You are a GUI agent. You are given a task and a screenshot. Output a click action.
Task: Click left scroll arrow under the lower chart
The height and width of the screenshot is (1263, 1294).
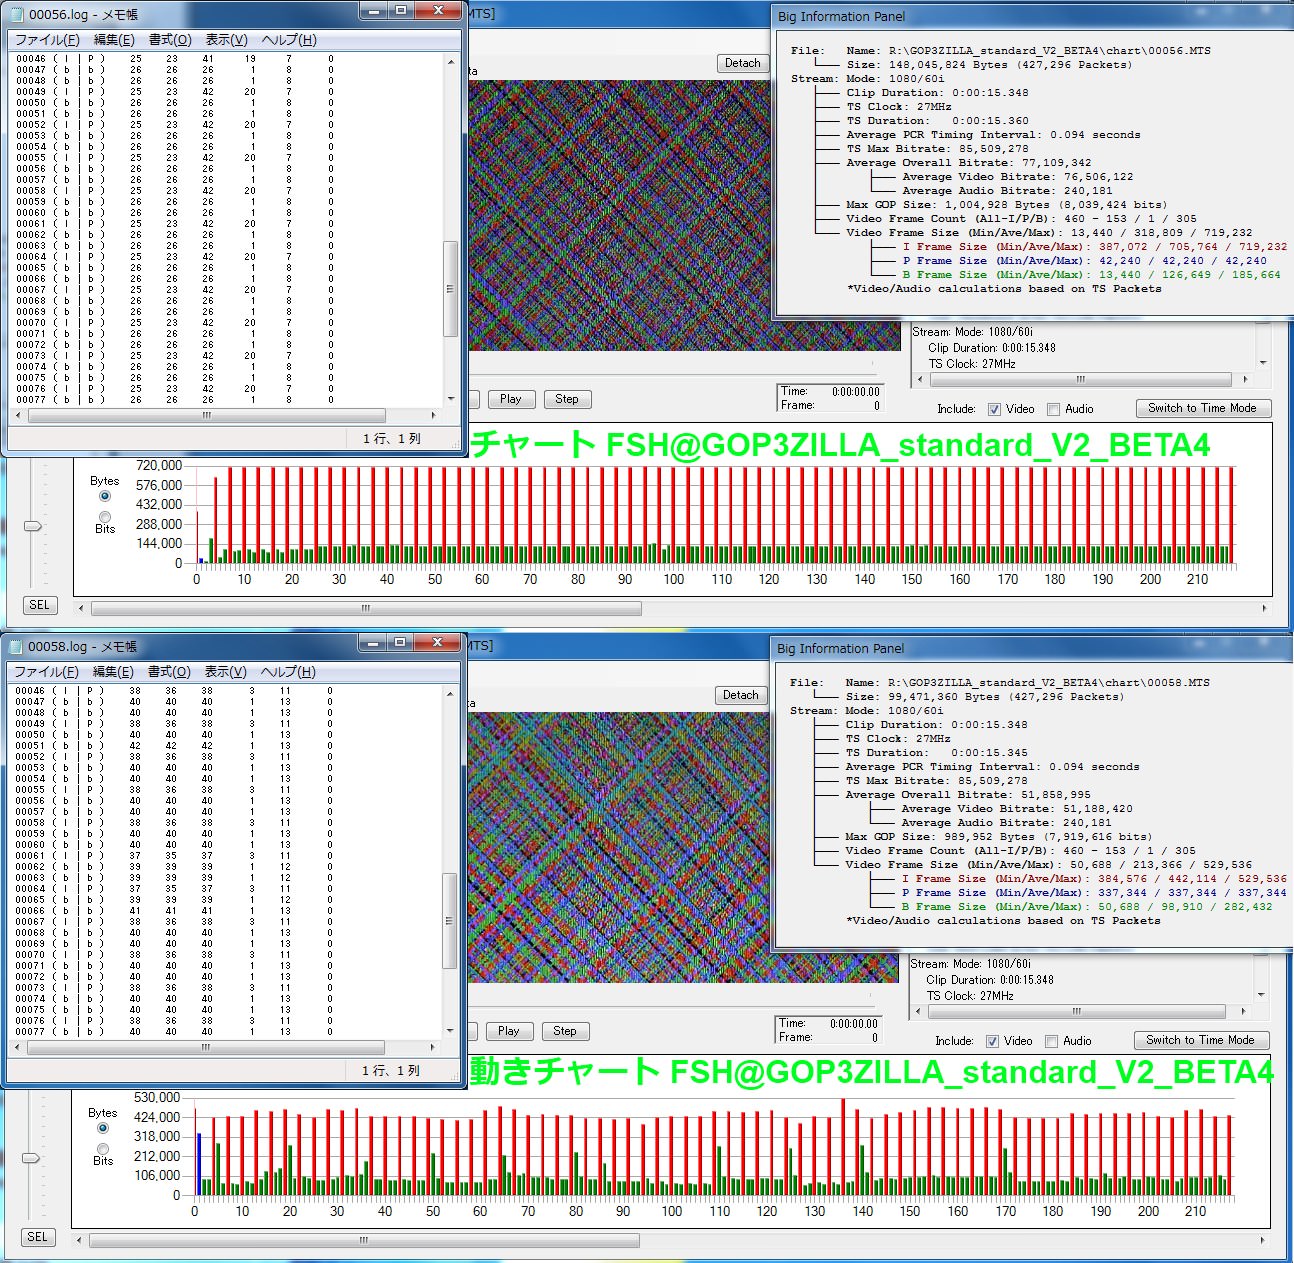click(79, 1240)
